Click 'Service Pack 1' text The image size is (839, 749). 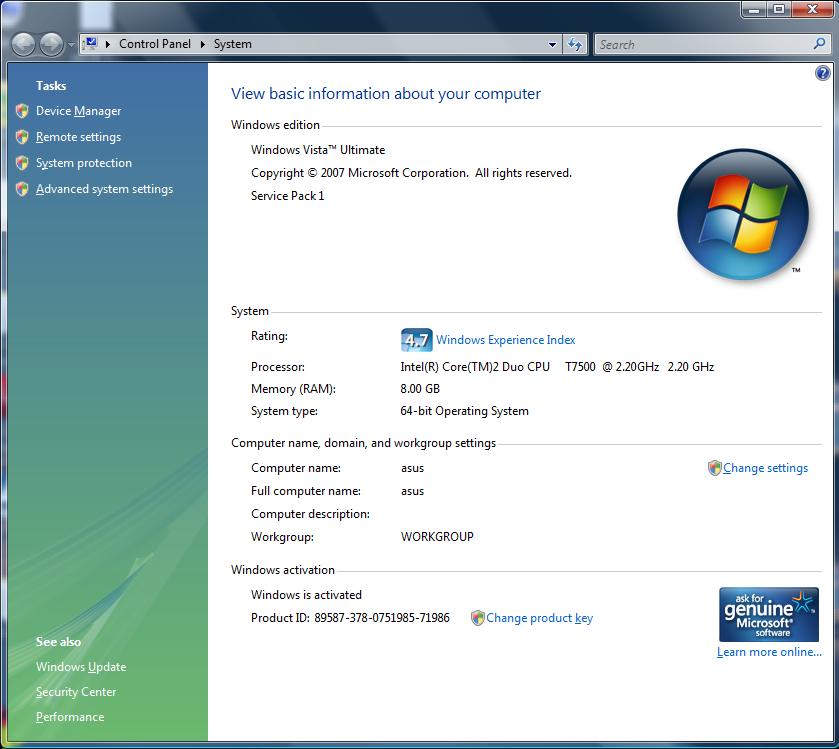coord(287,196)
